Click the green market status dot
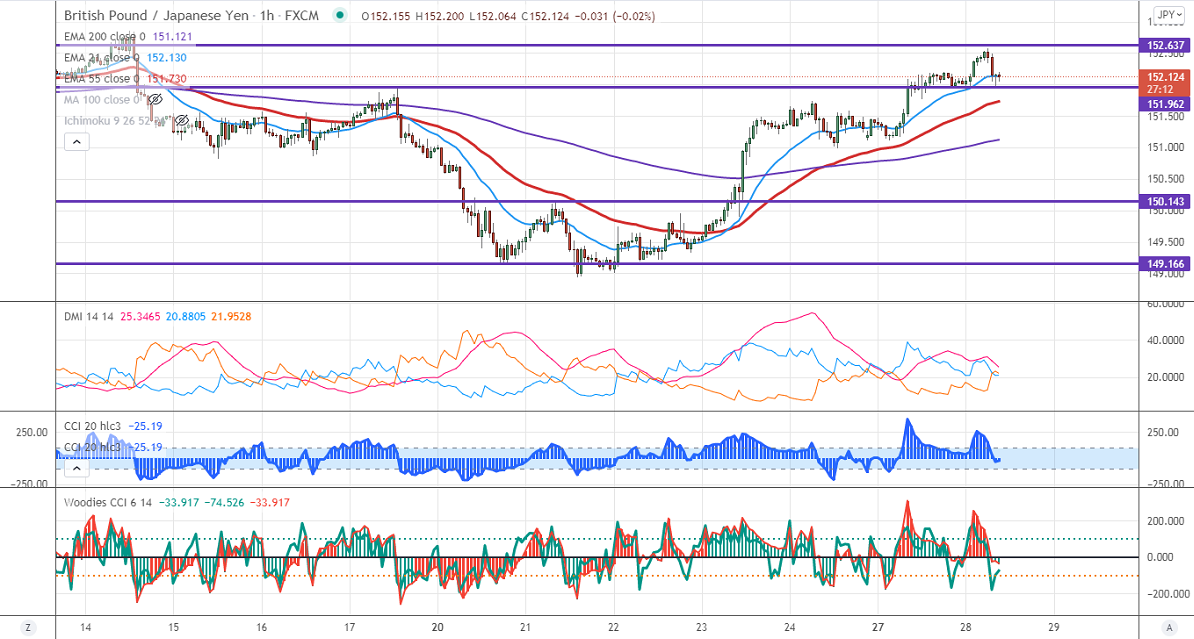 [x=342, y=16]
